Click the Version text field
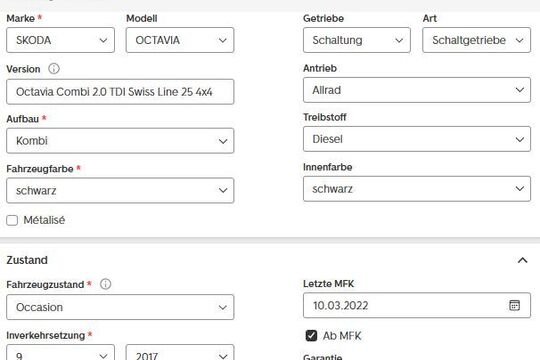 pos(120,92)
